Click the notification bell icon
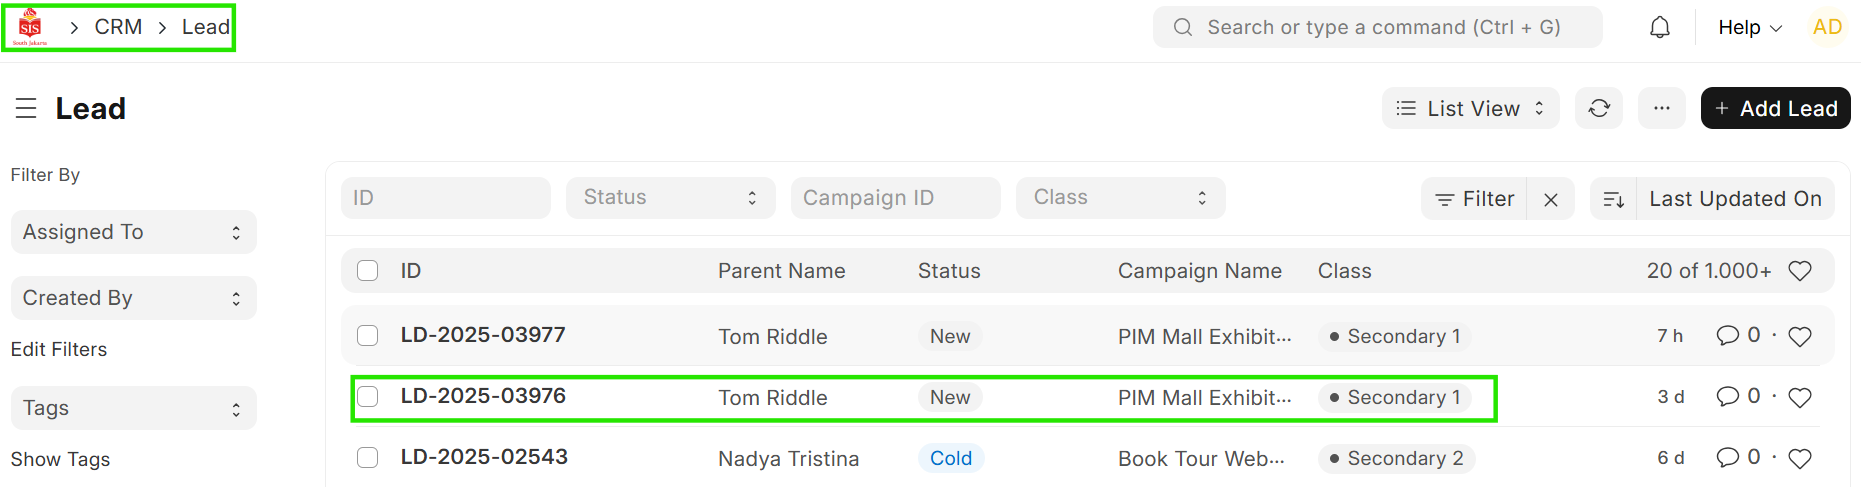Image resolution: width=1861 pixels, height=487 pixels. pos(1659,27)
